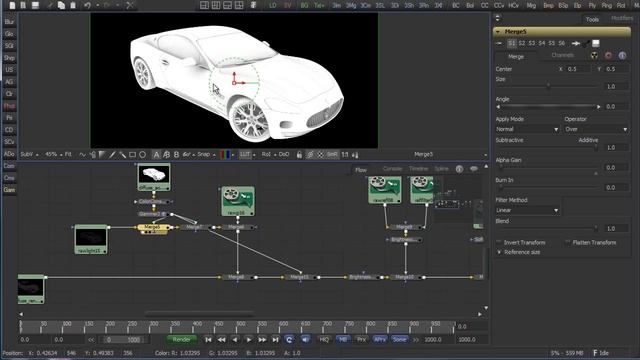Select the Ellipse mask tool in viewer toolbar
Image resolution: width=640 pixels, height=360 pixels.
pos(142,155)
